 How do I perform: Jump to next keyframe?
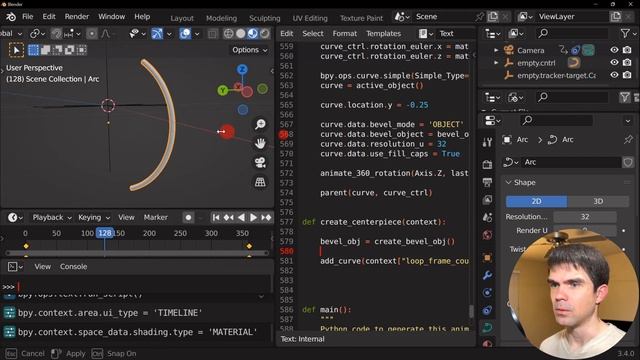click(266, 218)
